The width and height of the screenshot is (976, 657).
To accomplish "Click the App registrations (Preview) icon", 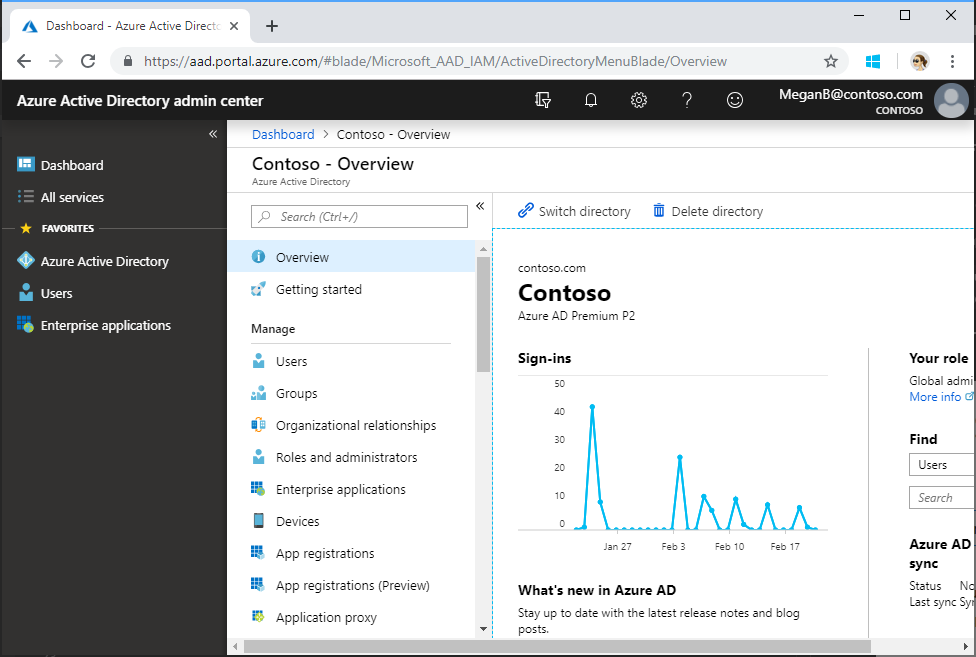I will [x=258, y=584].
